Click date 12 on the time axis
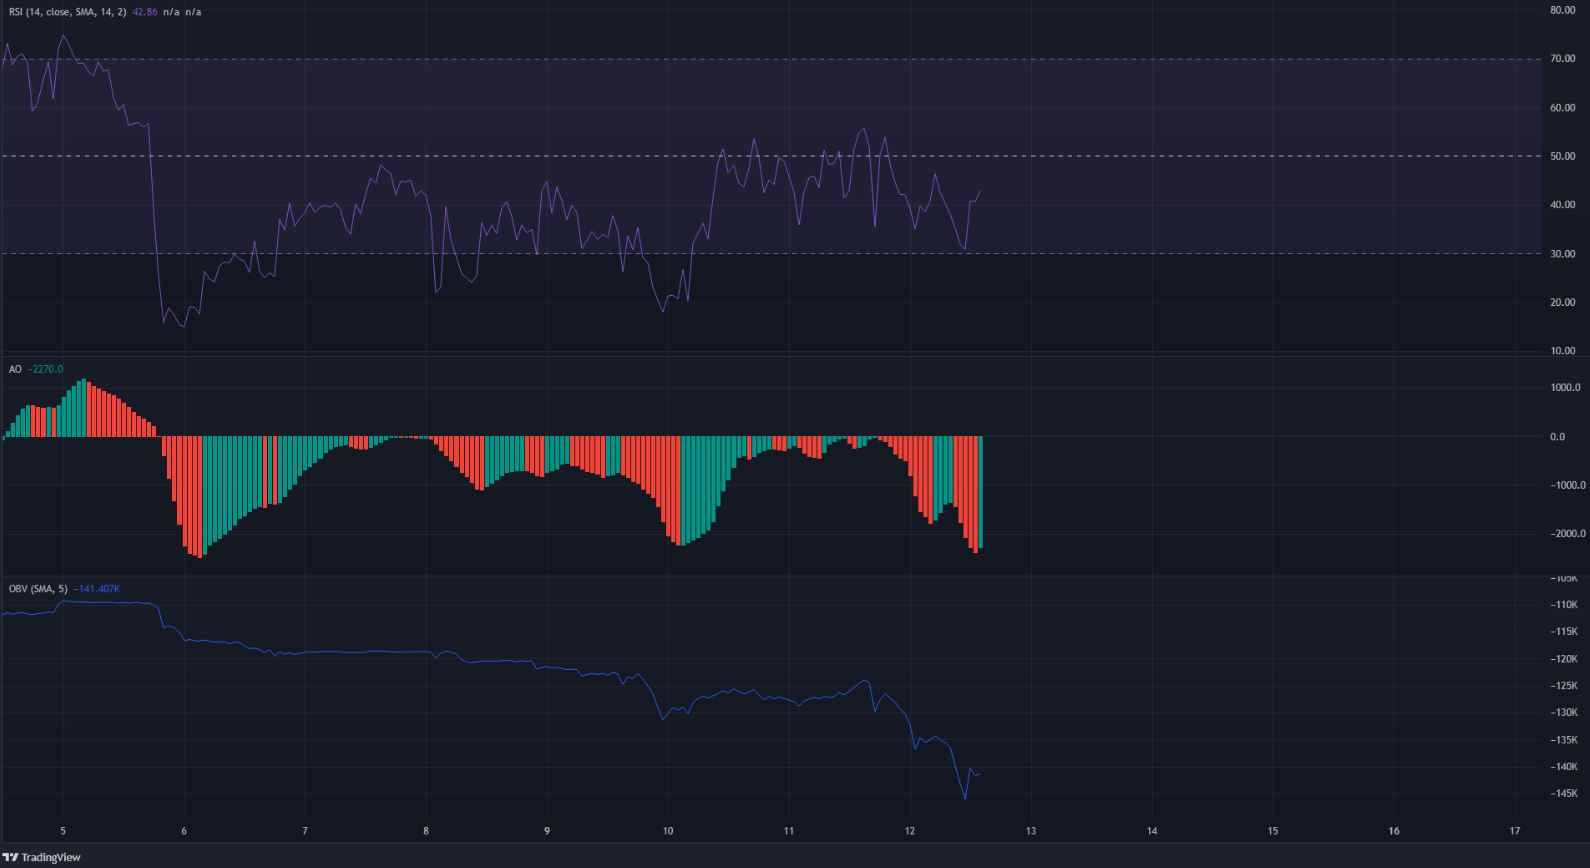1590x868 pixels. [x=910, y=831]
